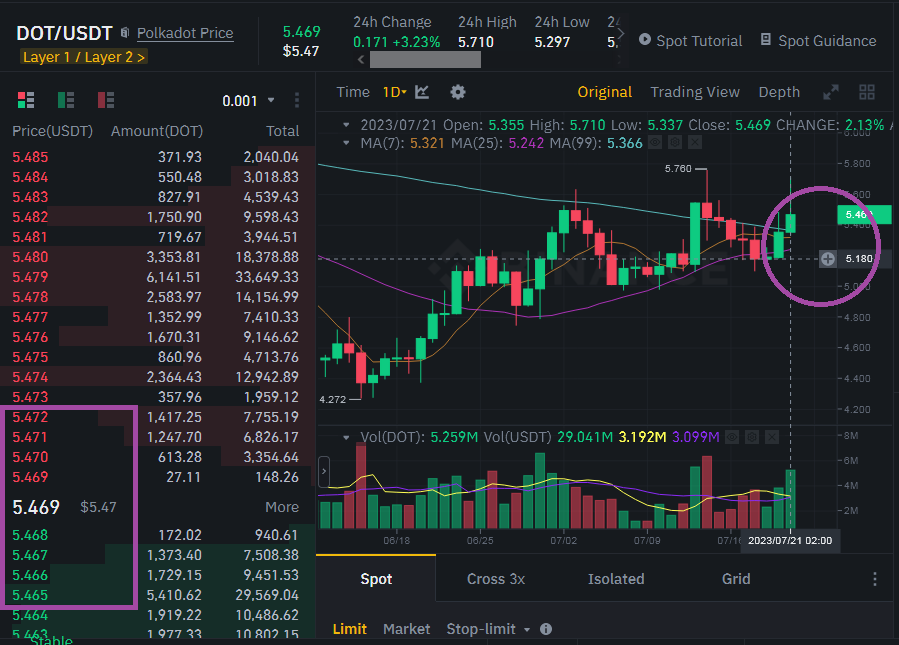Screen dimensions: 899x645
Task: Open the 0.001 price precision dropdown
Action: [x=248, y=100]
